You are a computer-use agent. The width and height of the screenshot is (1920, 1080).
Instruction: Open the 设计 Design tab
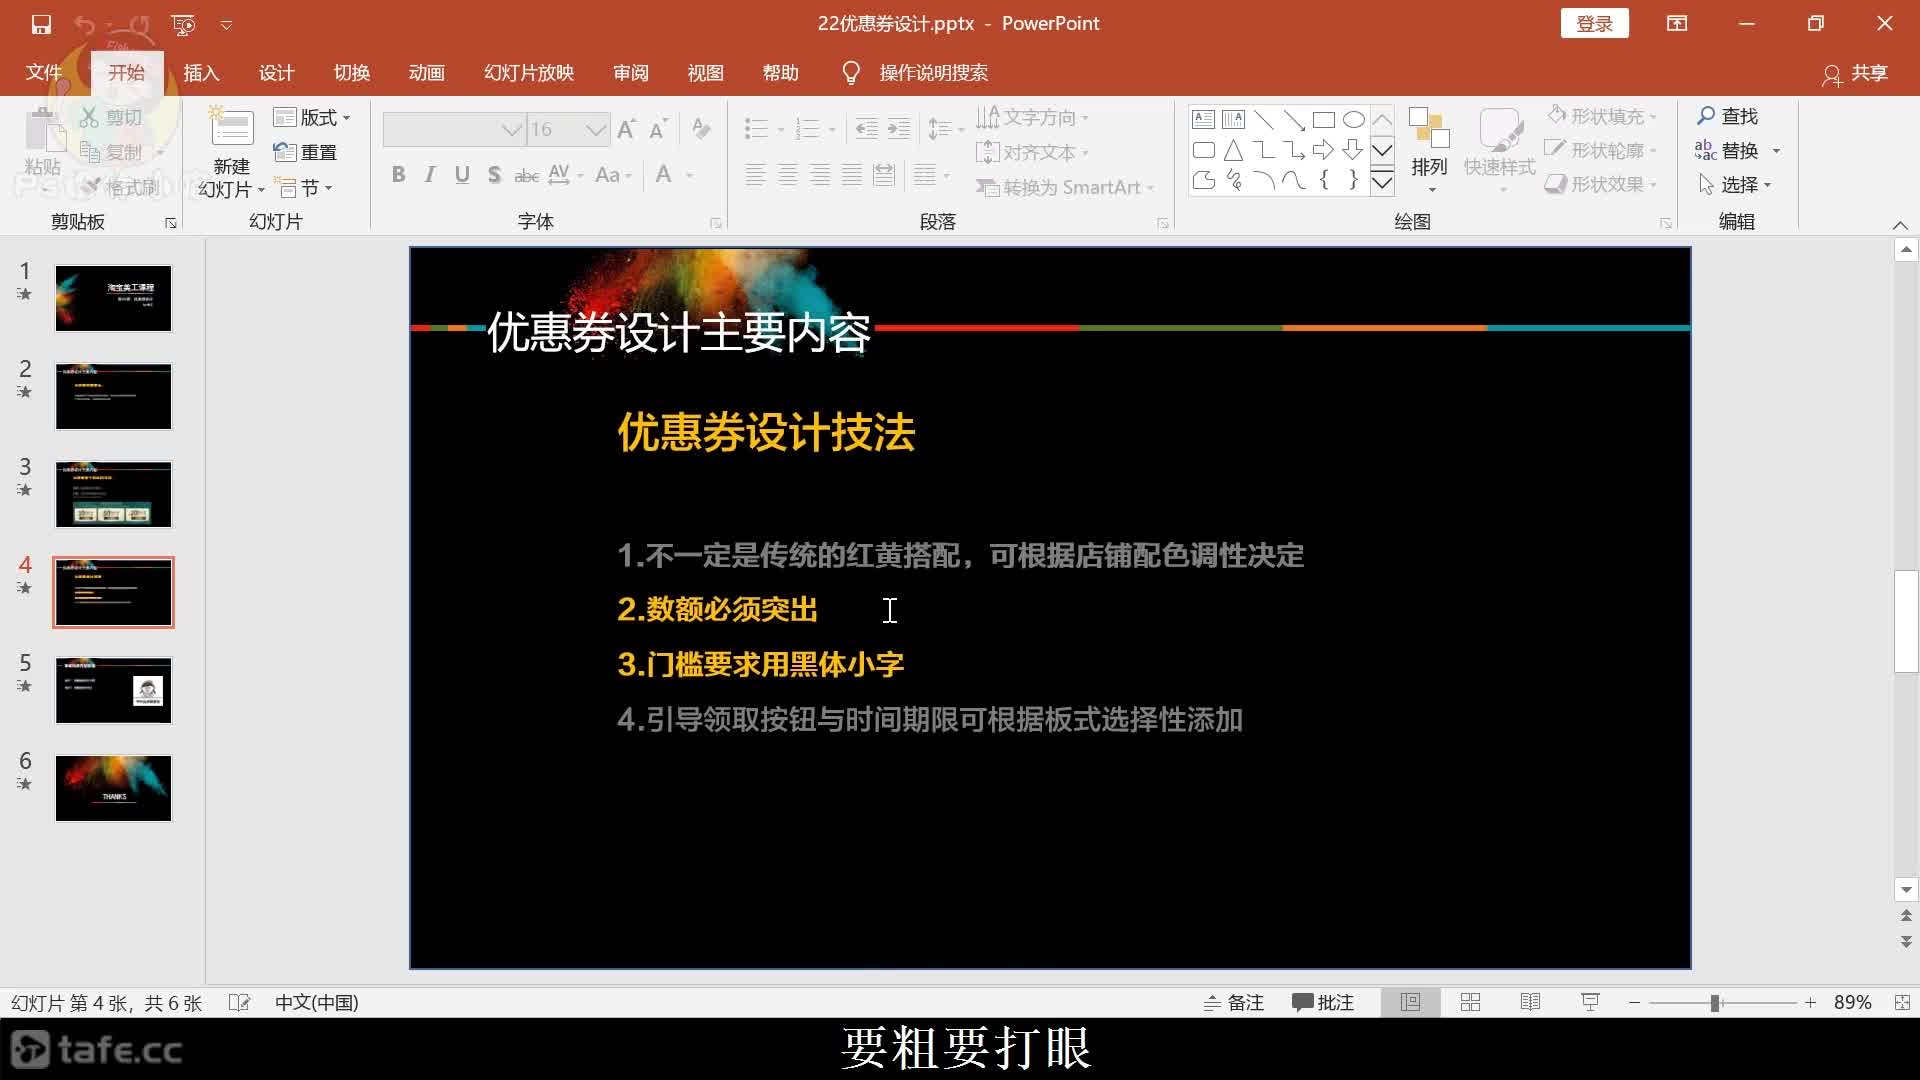click(x=276, y=73)
